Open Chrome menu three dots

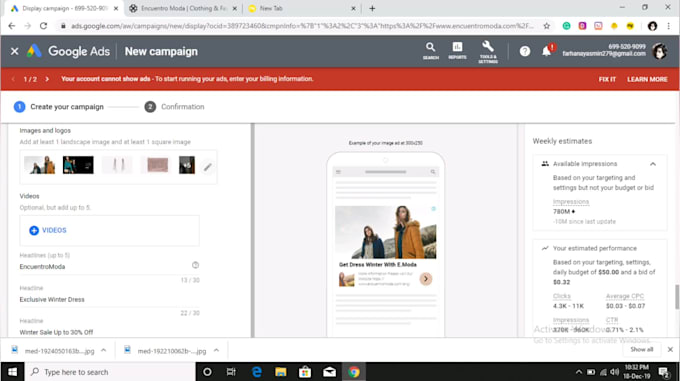click(x=669, y=26)
